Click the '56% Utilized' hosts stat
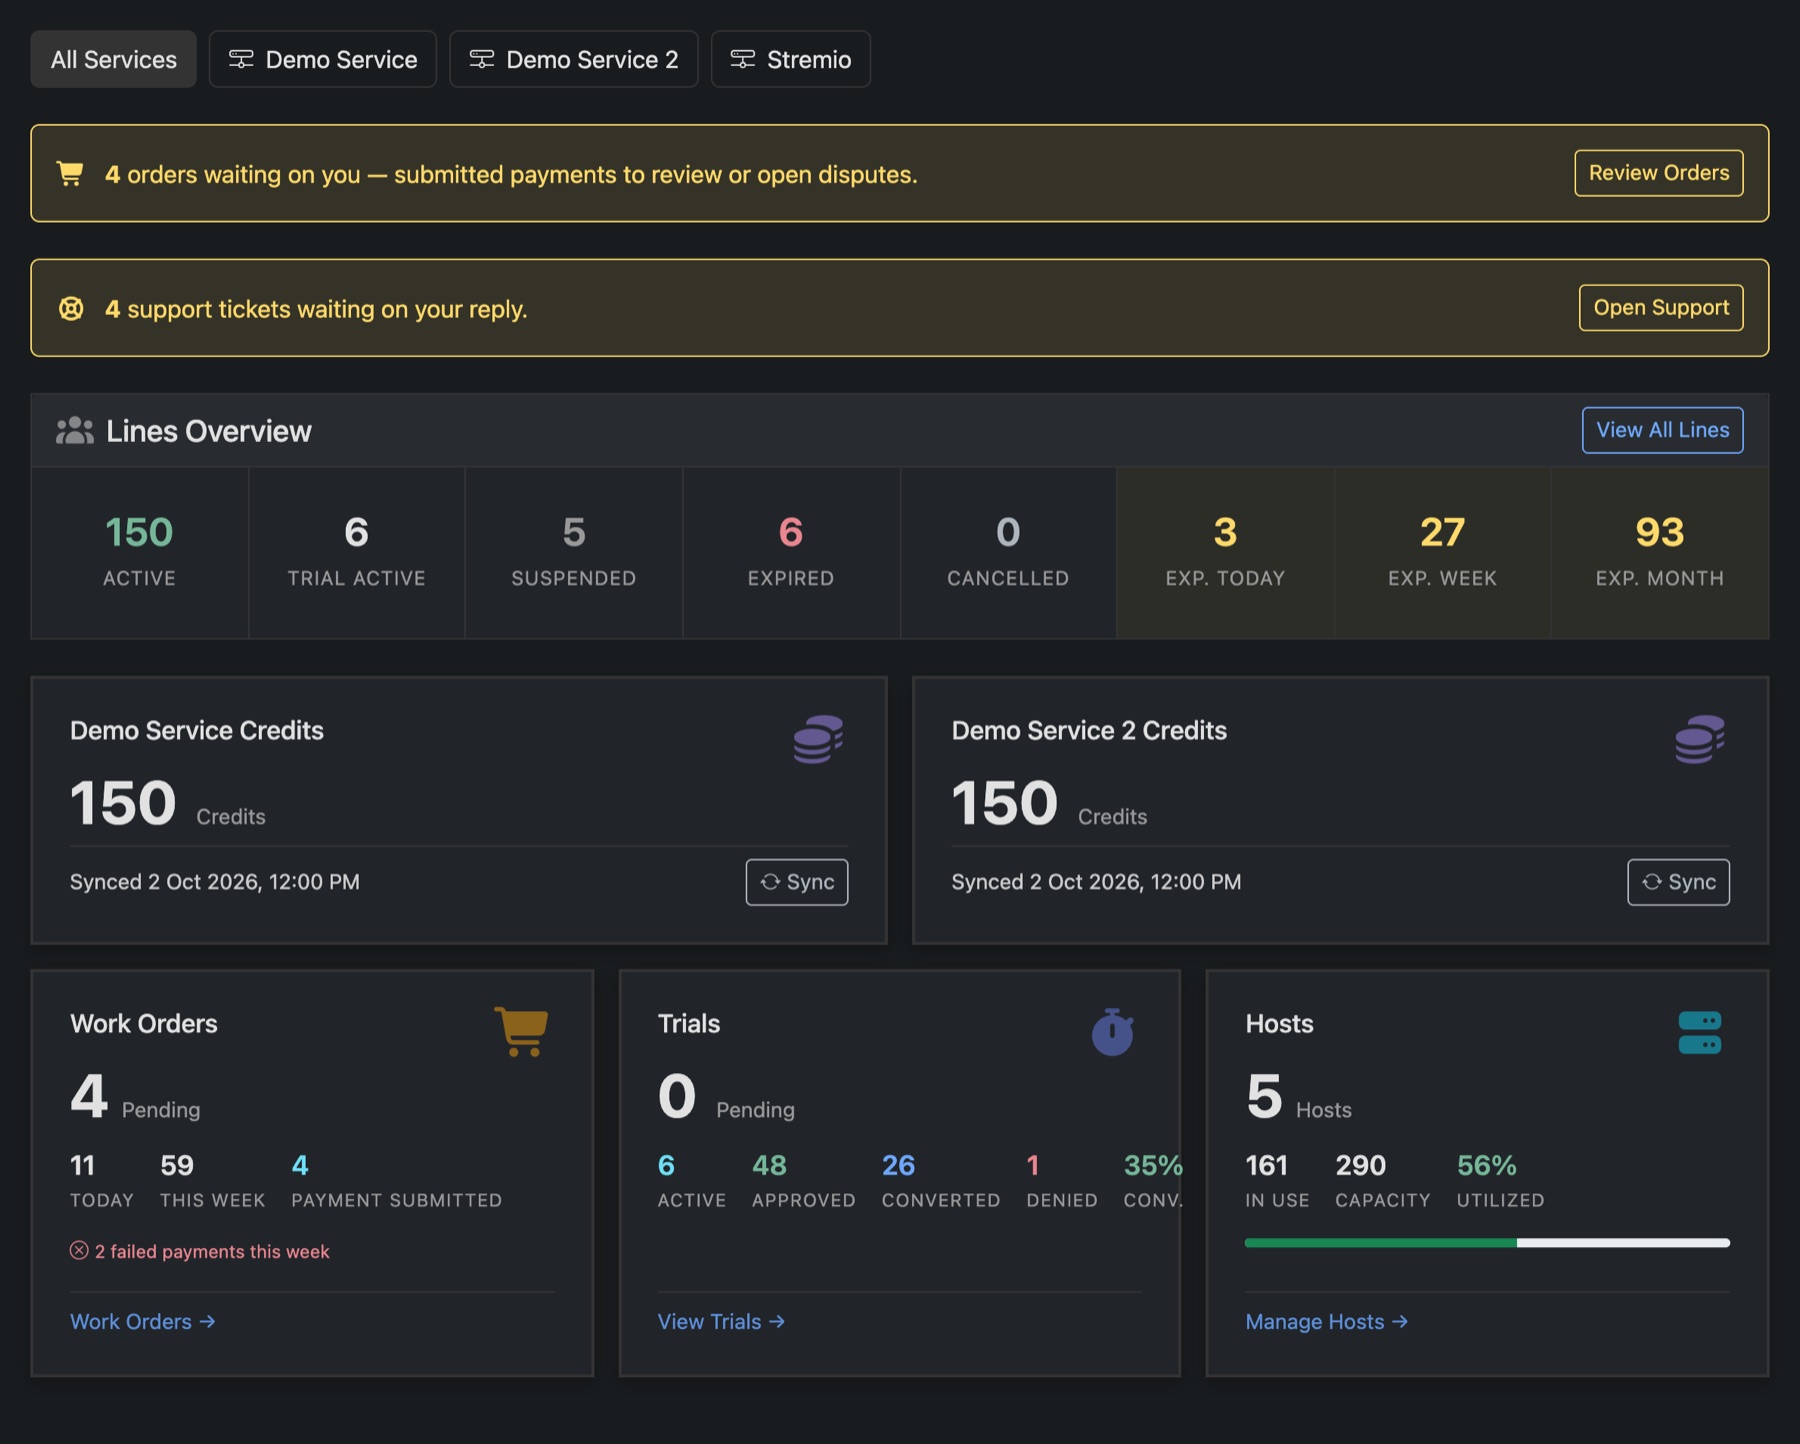Screen dimensions: 1800x1444 pos(1500,1181)
